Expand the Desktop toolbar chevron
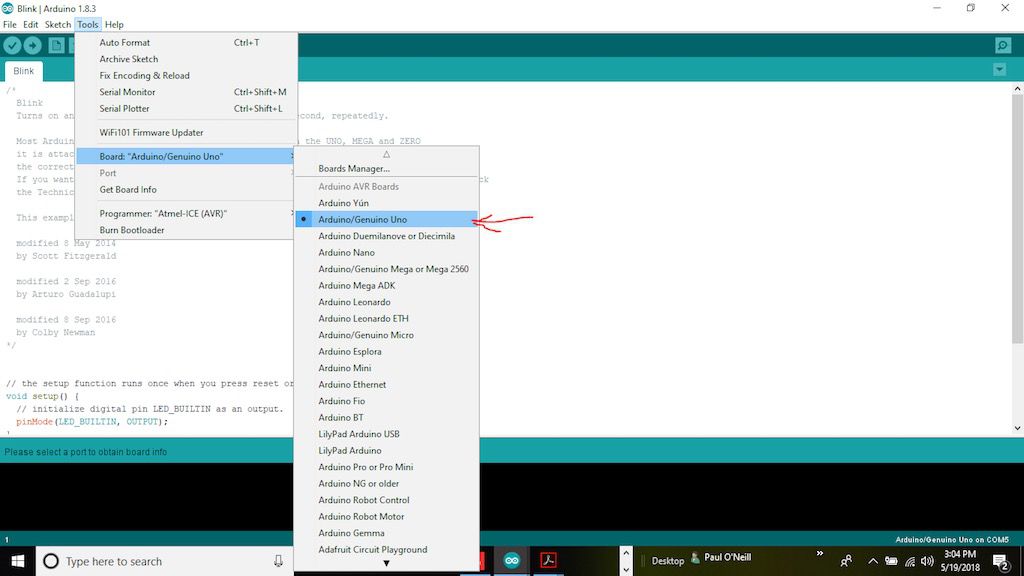1024x576 pixels. 820,554
